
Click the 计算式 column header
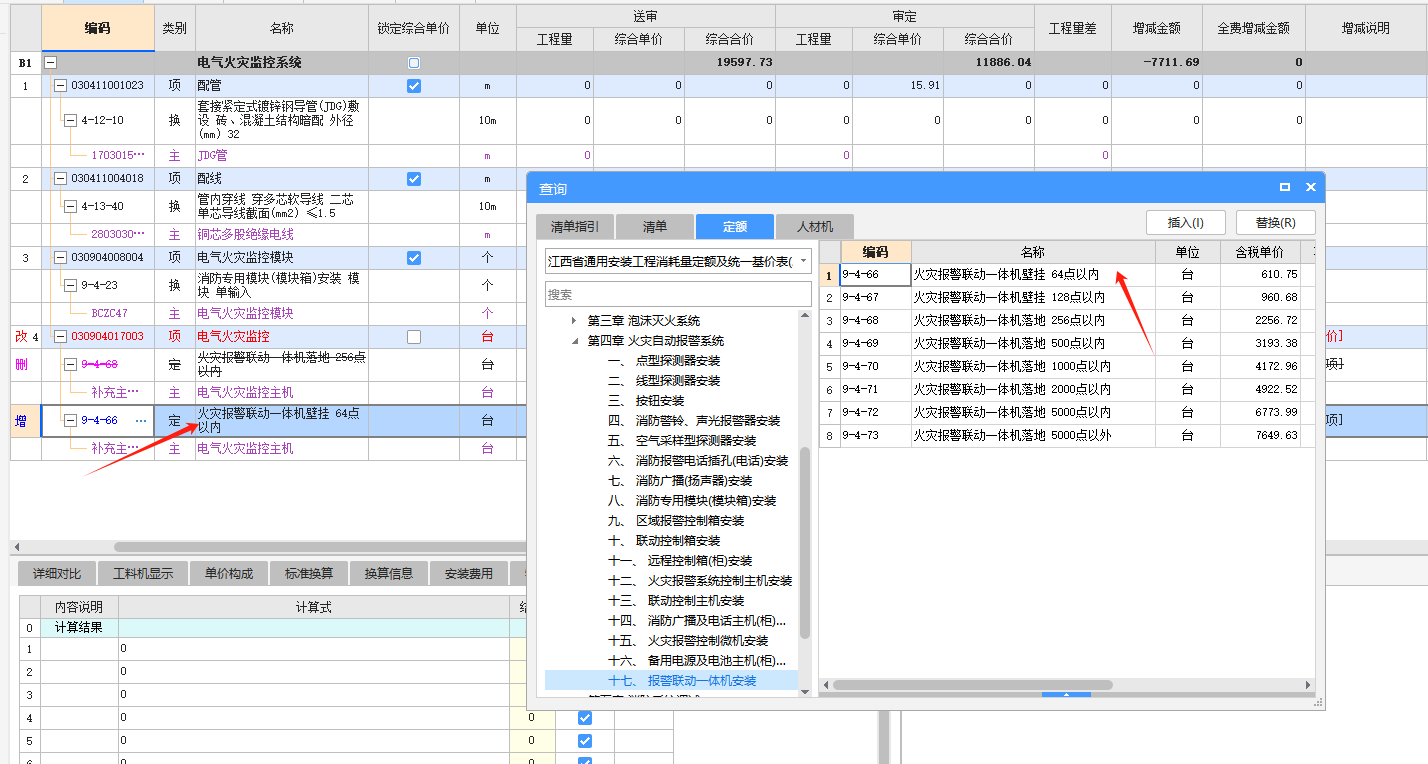pos(313,607)
